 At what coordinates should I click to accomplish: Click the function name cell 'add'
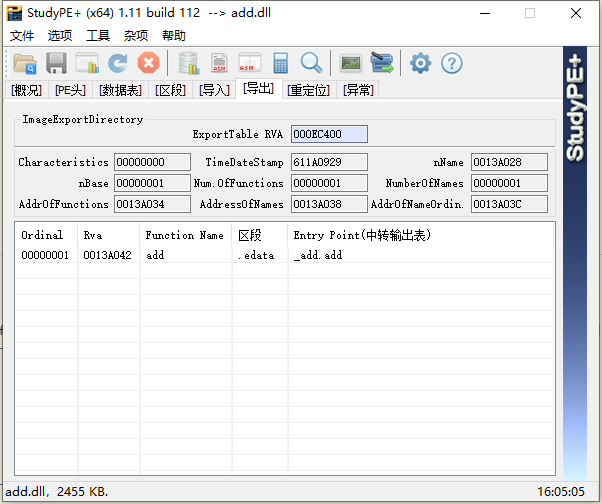click(155, 255)
